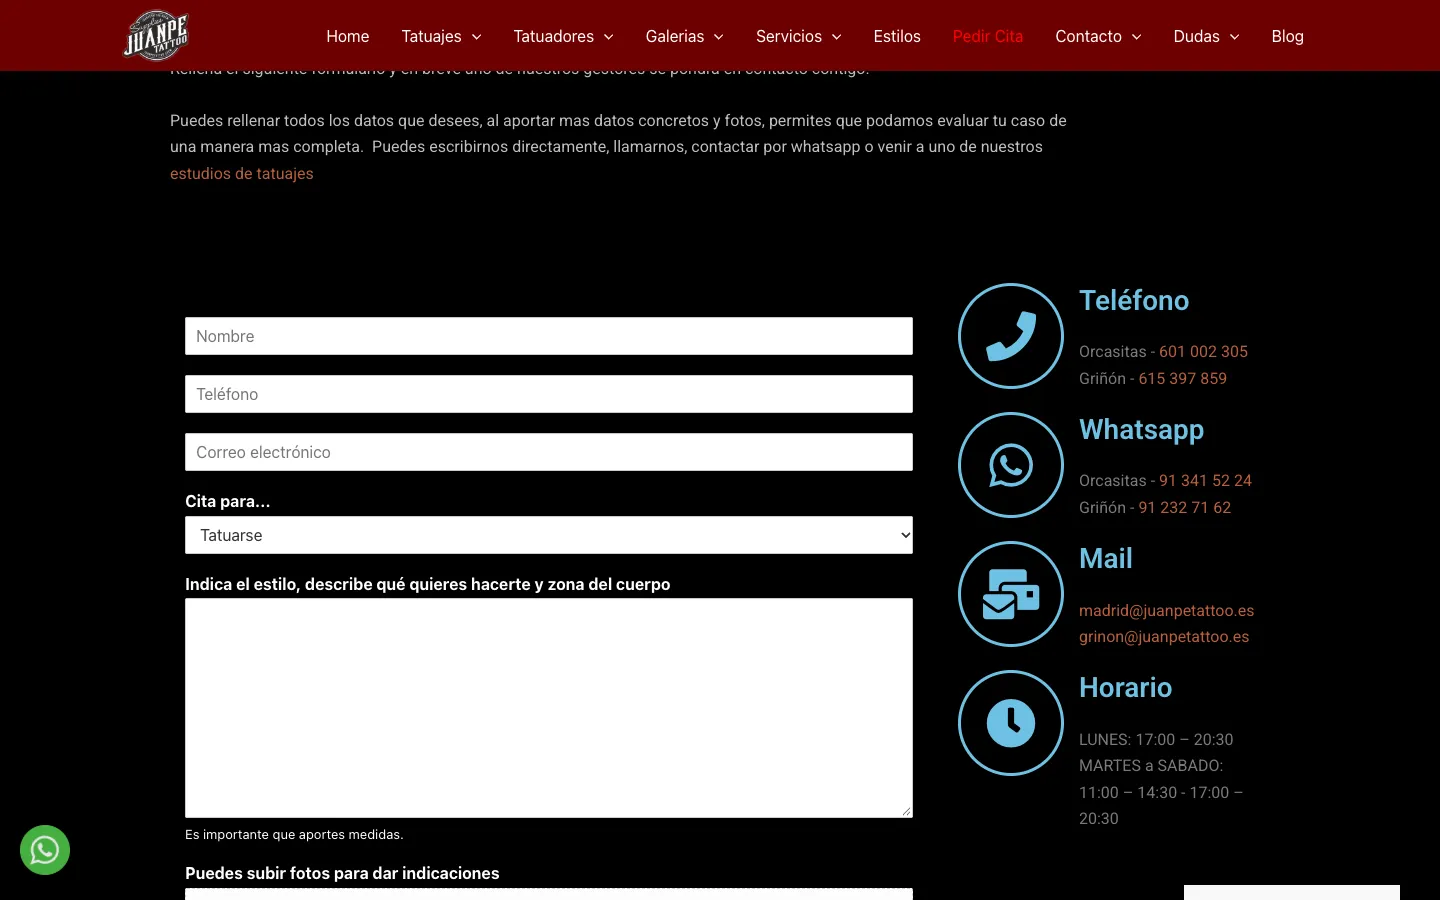Focus the Teléfono input field

coord(549,394)
